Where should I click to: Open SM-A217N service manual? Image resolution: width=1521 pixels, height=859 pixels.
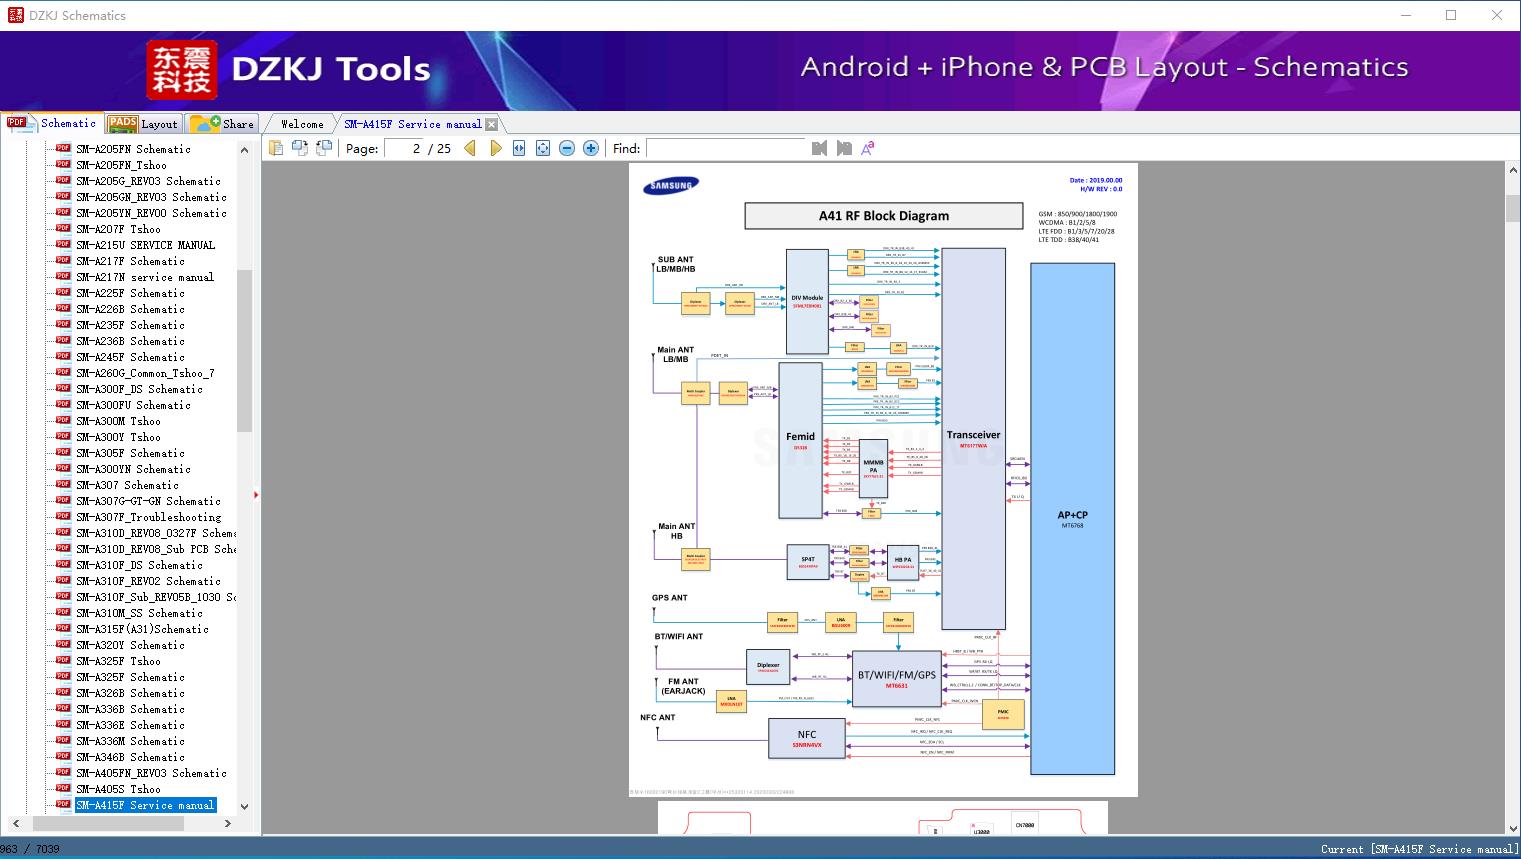click(145, 277)
